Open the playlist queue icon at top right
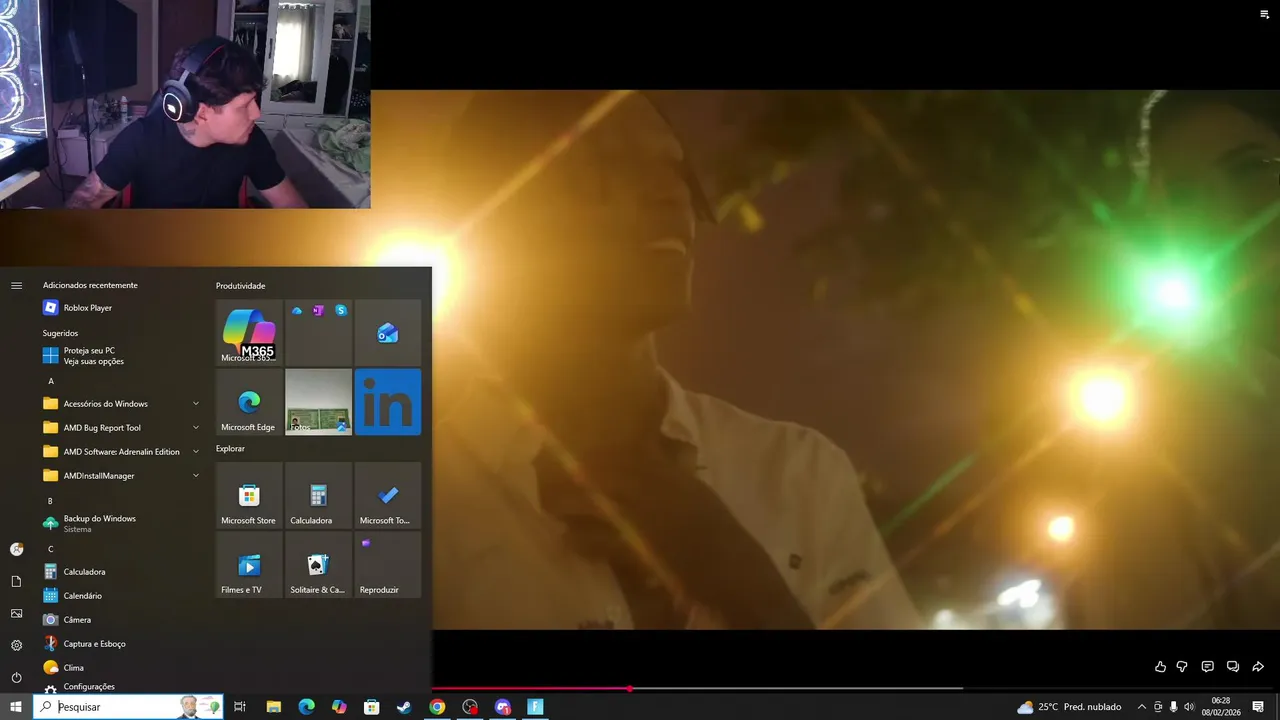Screen dimensions: 1280x720 pos(1264,14)
